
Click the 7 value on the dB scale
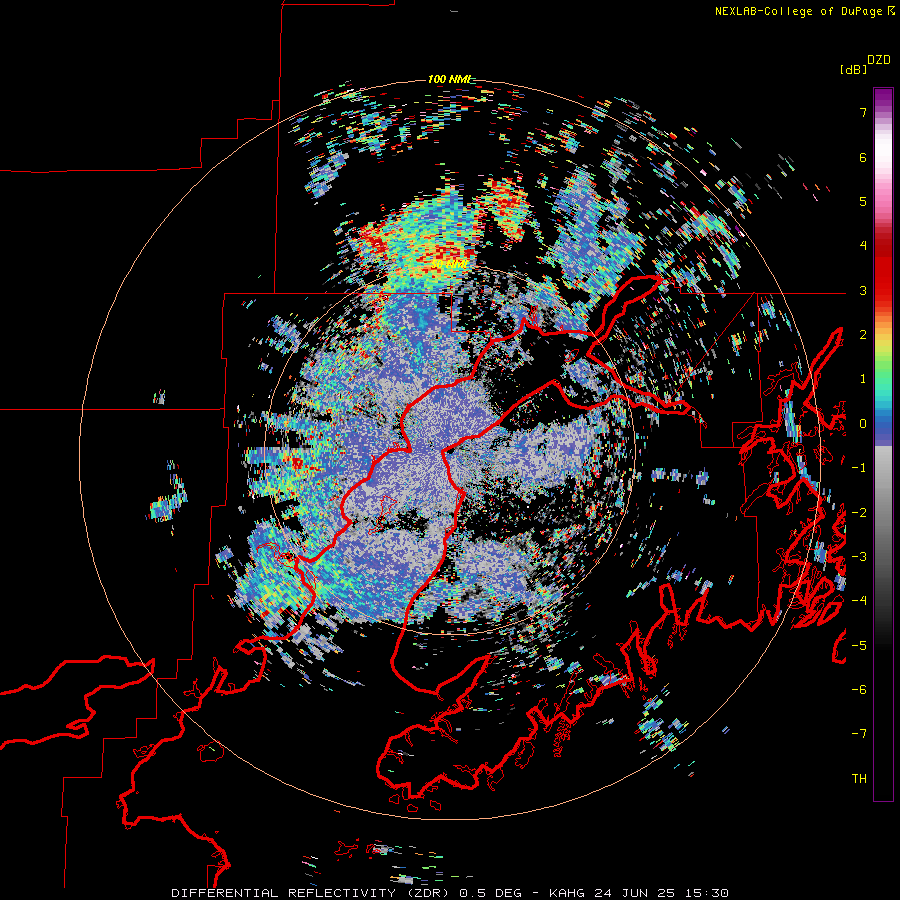863,112
